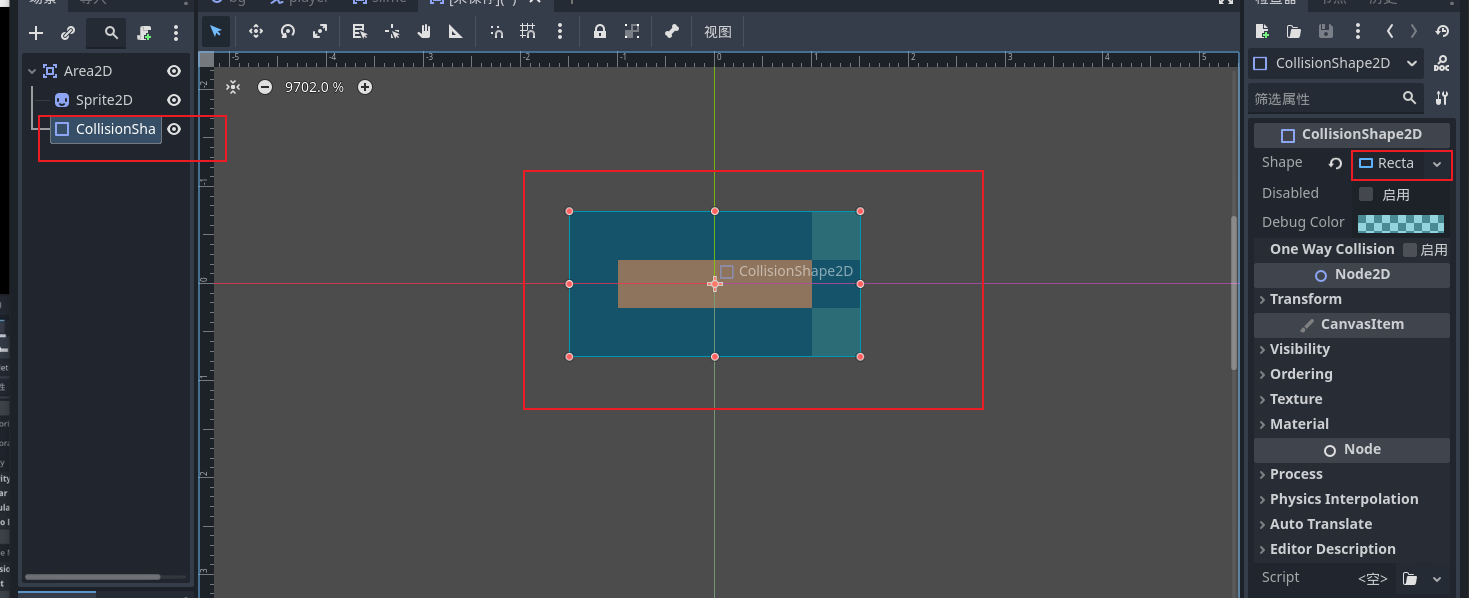Viewport: 1469px width, 598px height.
Task: Click the list selectable nodes tool
Action: pyautogui.click(x=360, y=31)
